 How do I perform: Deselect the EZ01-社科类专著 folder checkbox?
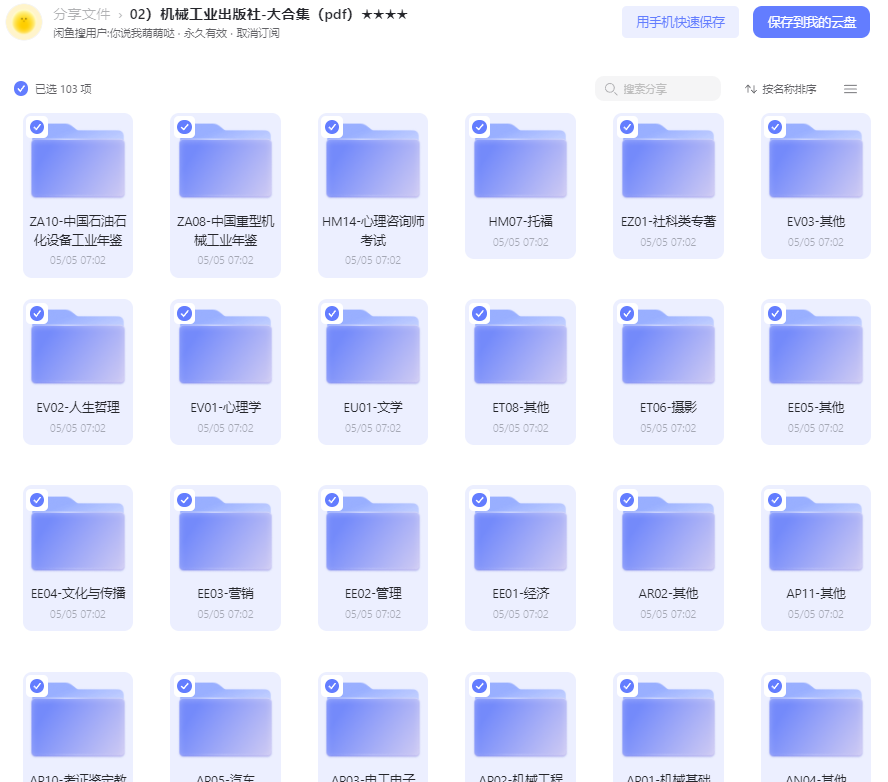(627, 127)
